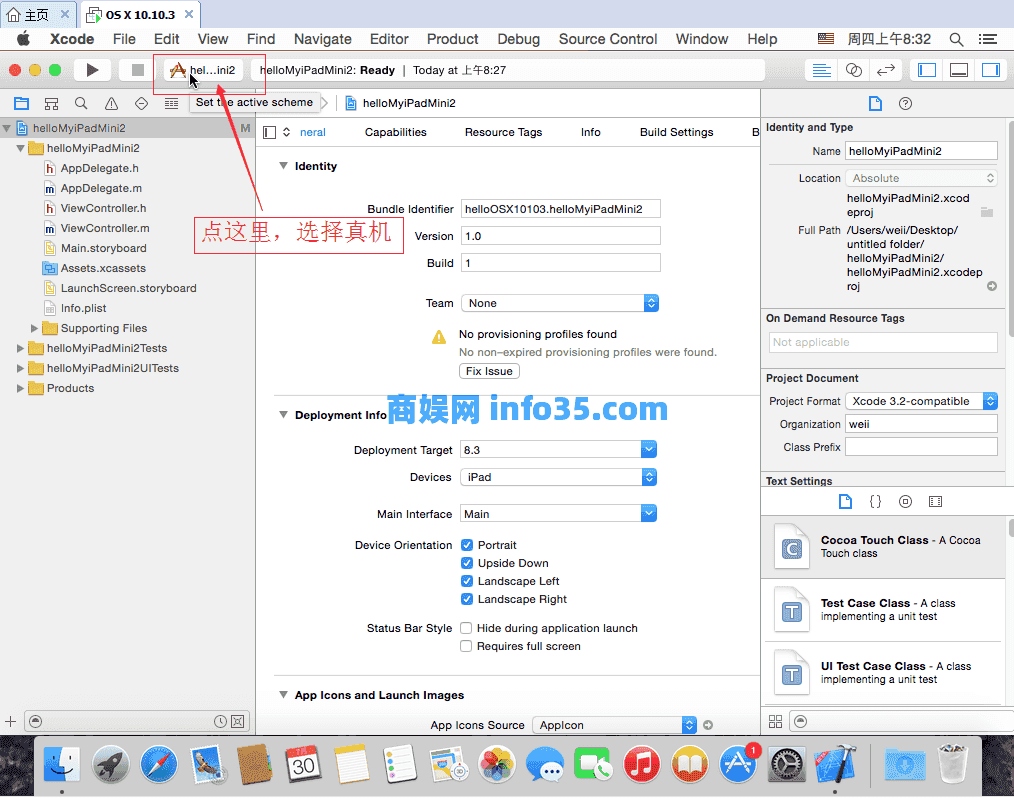The width and height of the screenshot is (1014, 798).
Task: Show the version editor
Action: point(885,70)
